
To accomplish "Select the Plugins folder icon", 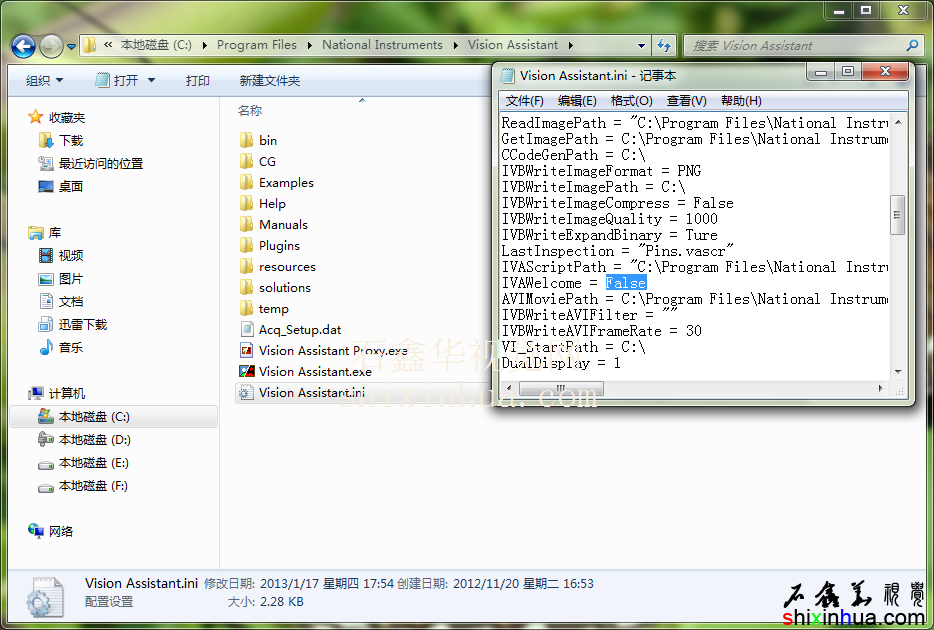I will (246, 245).
